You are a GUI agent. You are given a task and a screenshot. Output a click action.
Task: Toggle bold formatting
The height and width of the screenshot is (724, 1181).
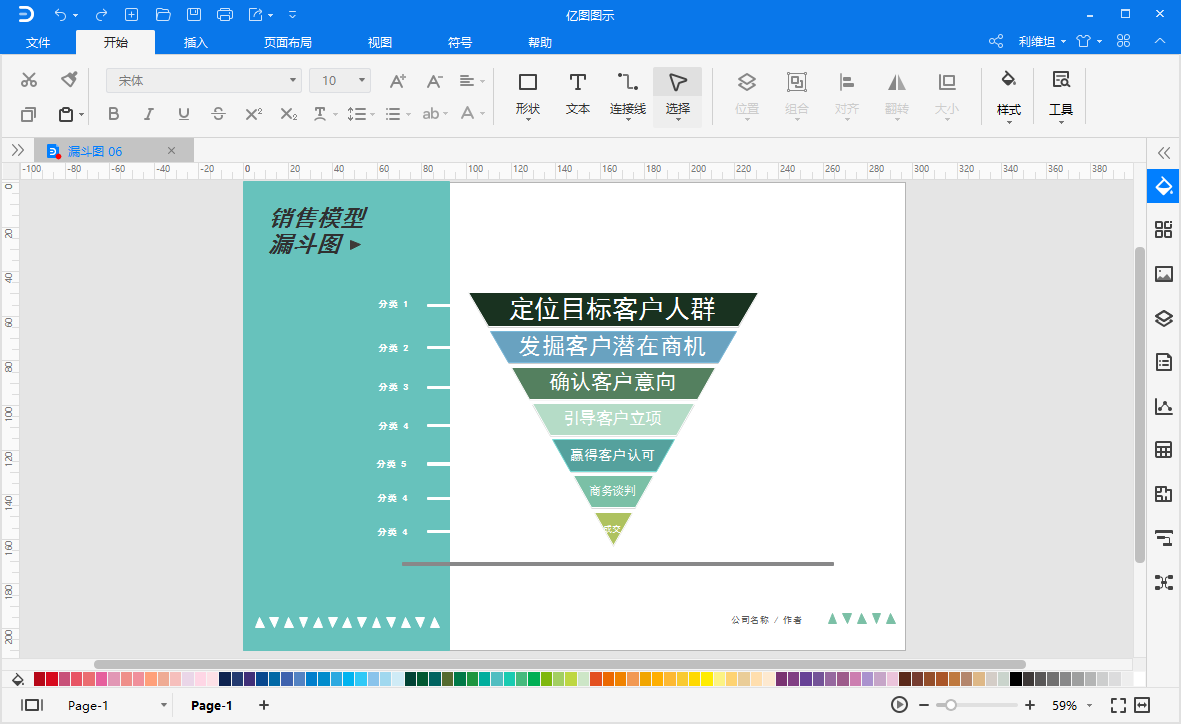tap(114, 114)
